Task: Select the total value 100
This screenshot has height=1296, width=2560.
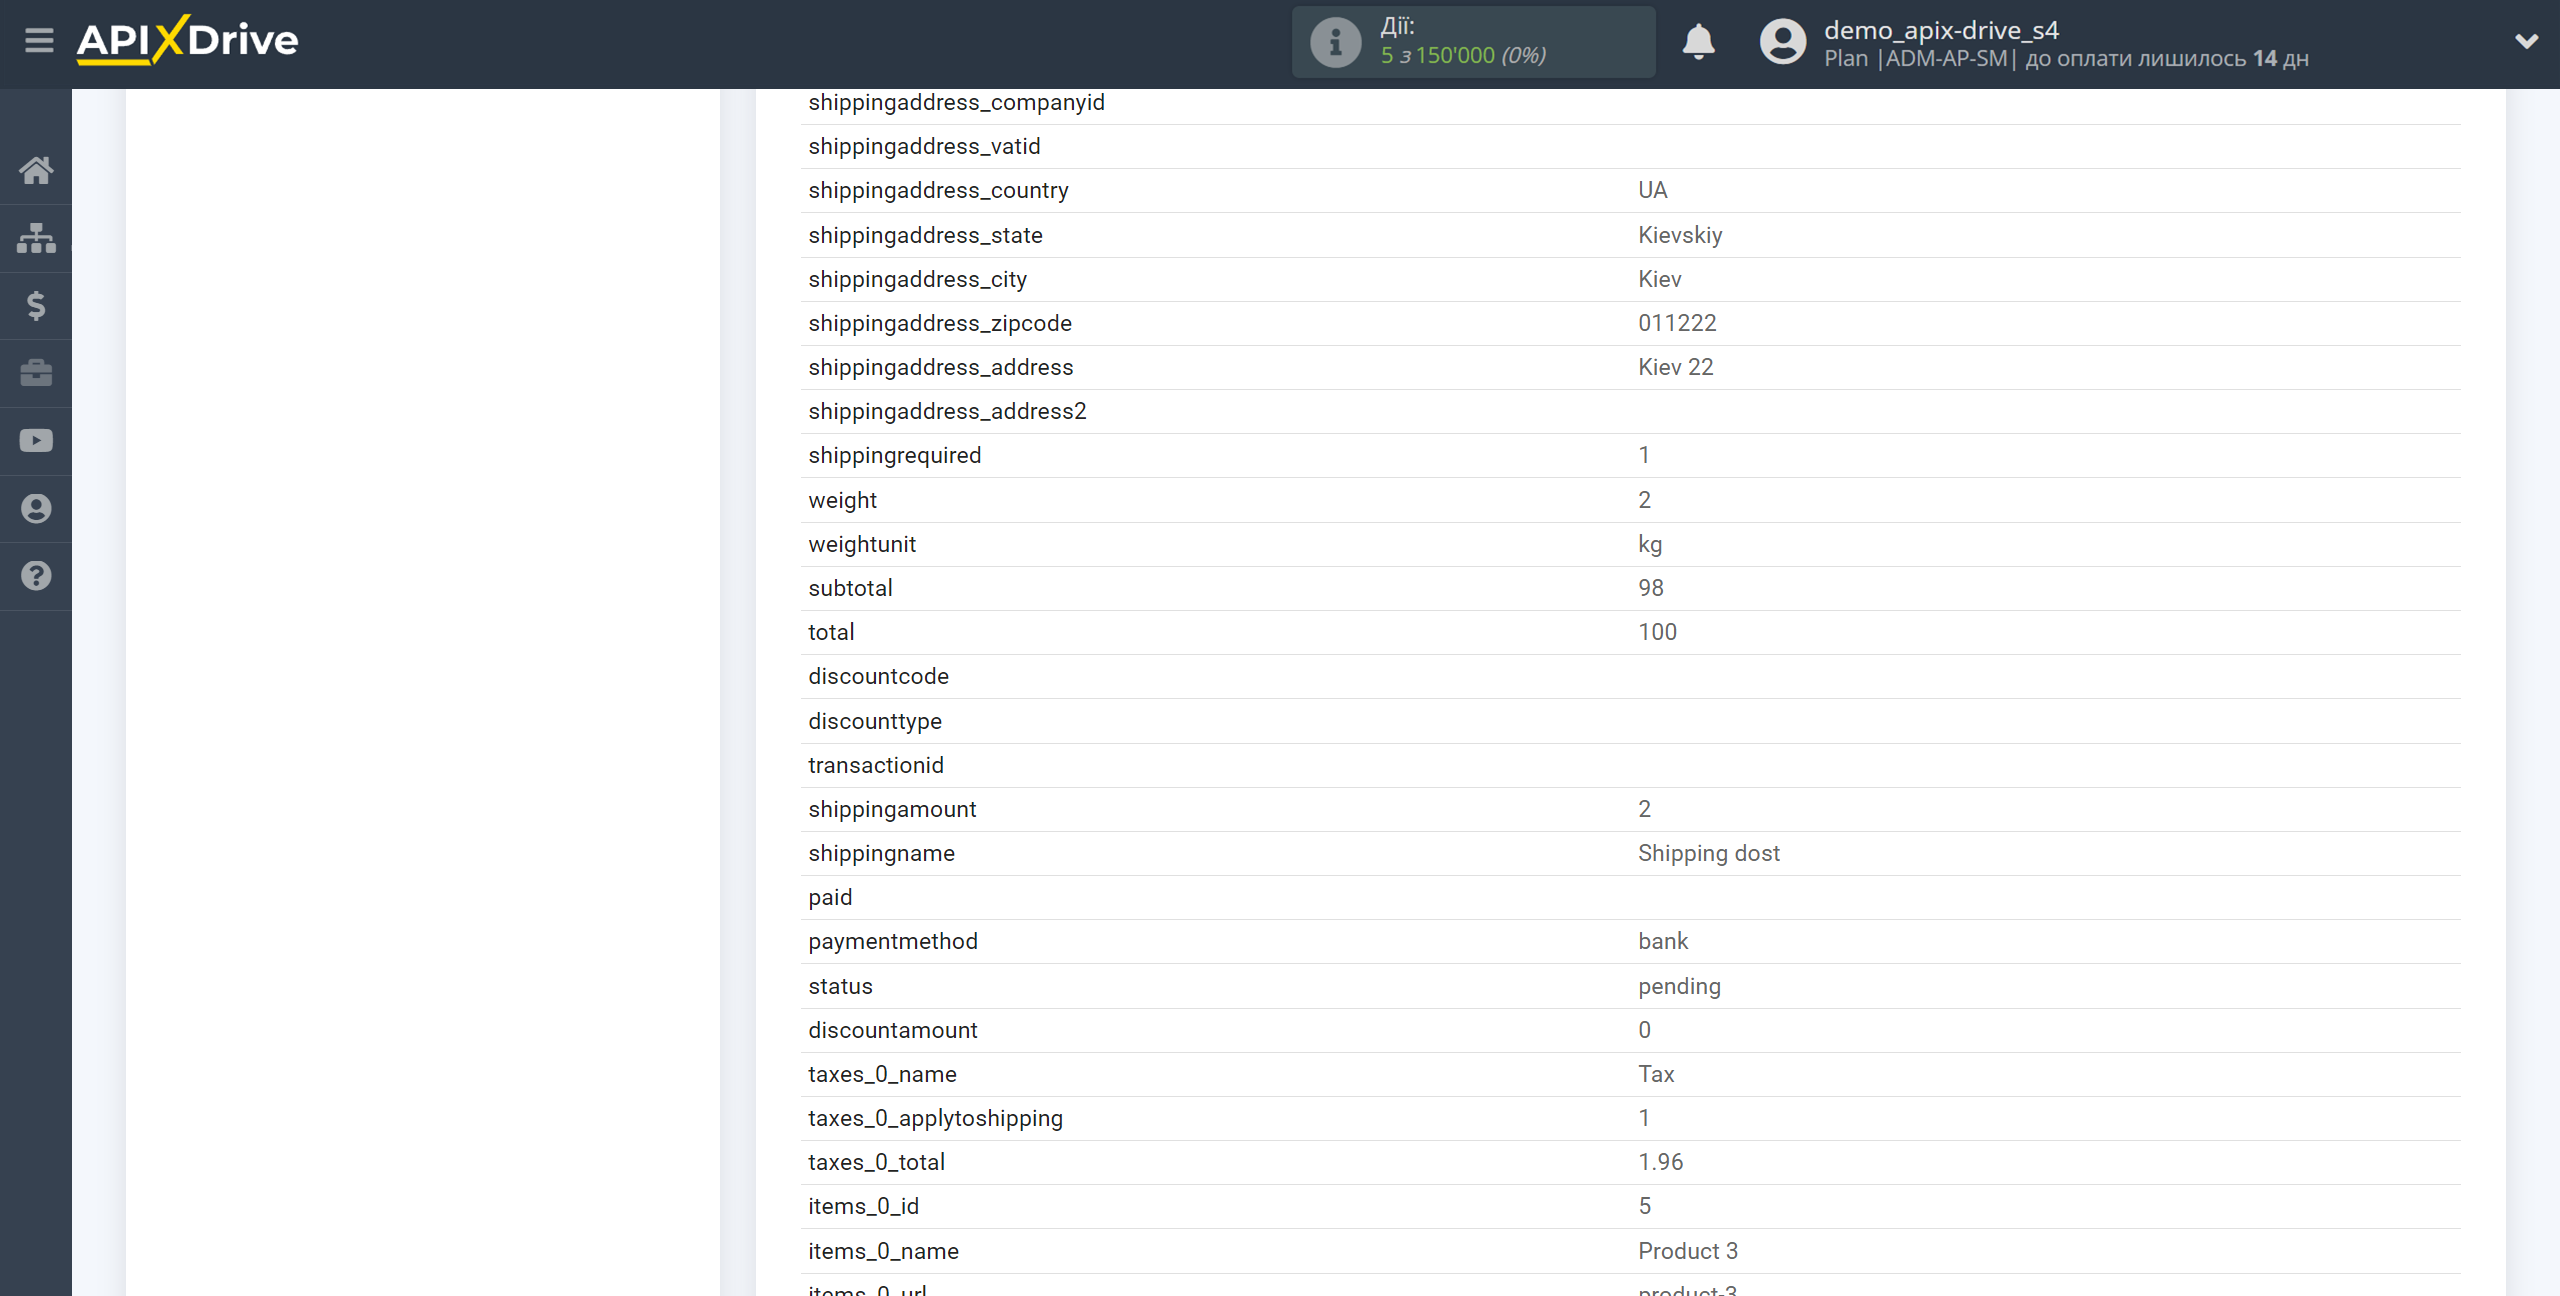Action: (1657, 632)
